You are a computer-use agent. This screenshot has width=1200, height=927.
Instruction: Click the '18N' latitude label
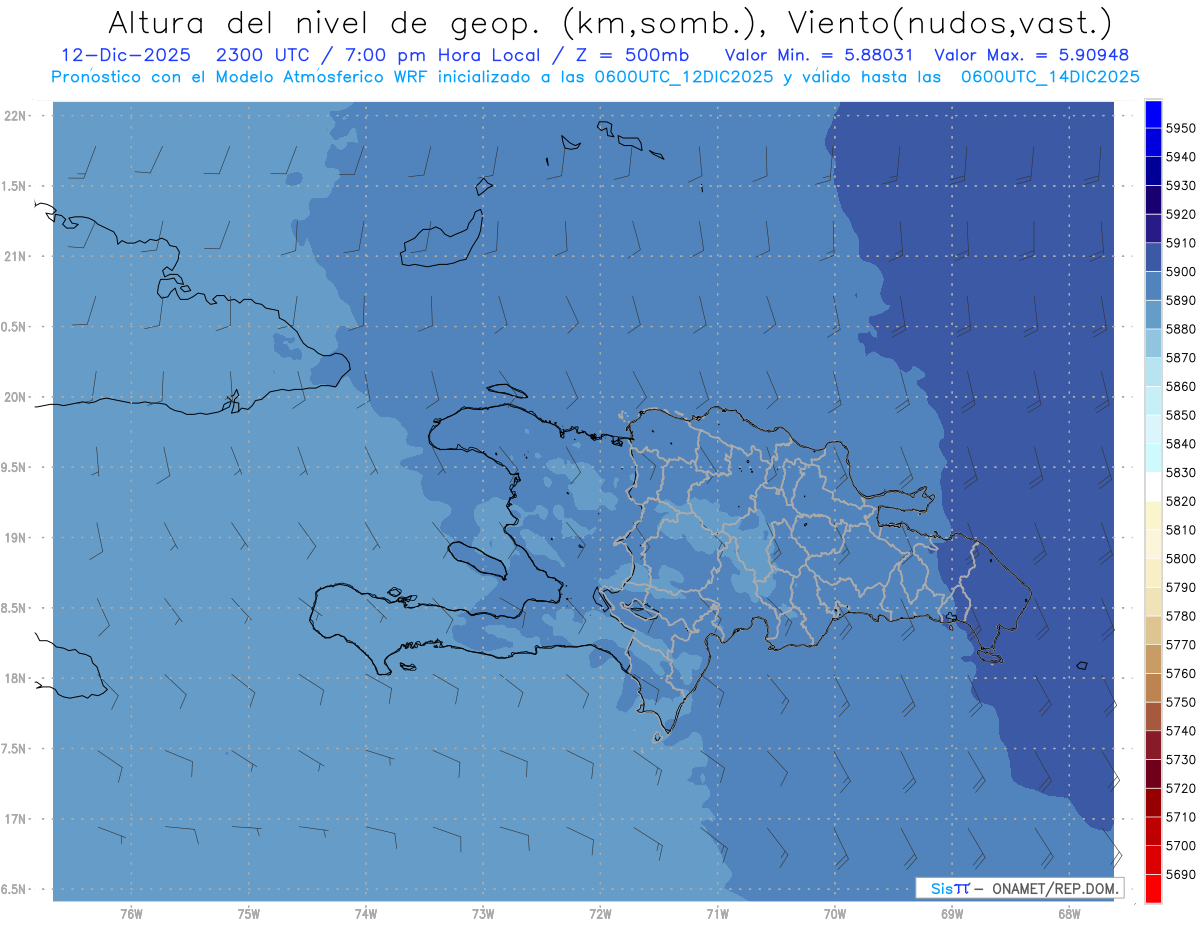pos(16,679)
